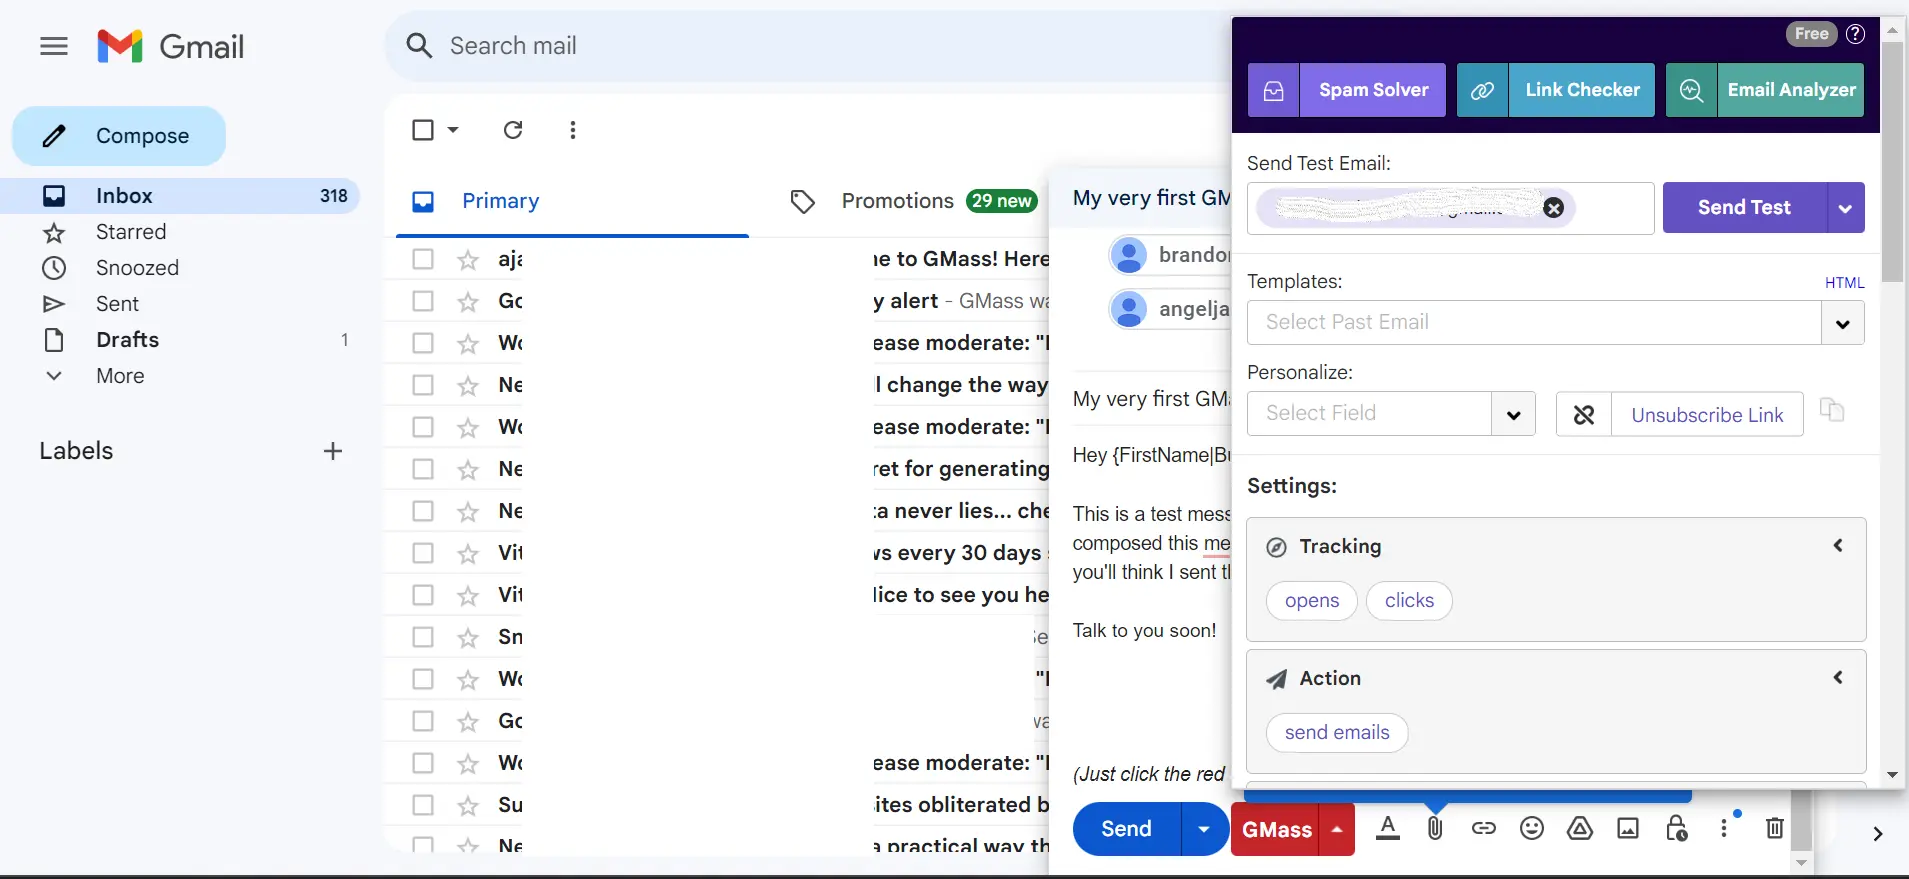Open compose more options three-dot menu

[1724, 828]
